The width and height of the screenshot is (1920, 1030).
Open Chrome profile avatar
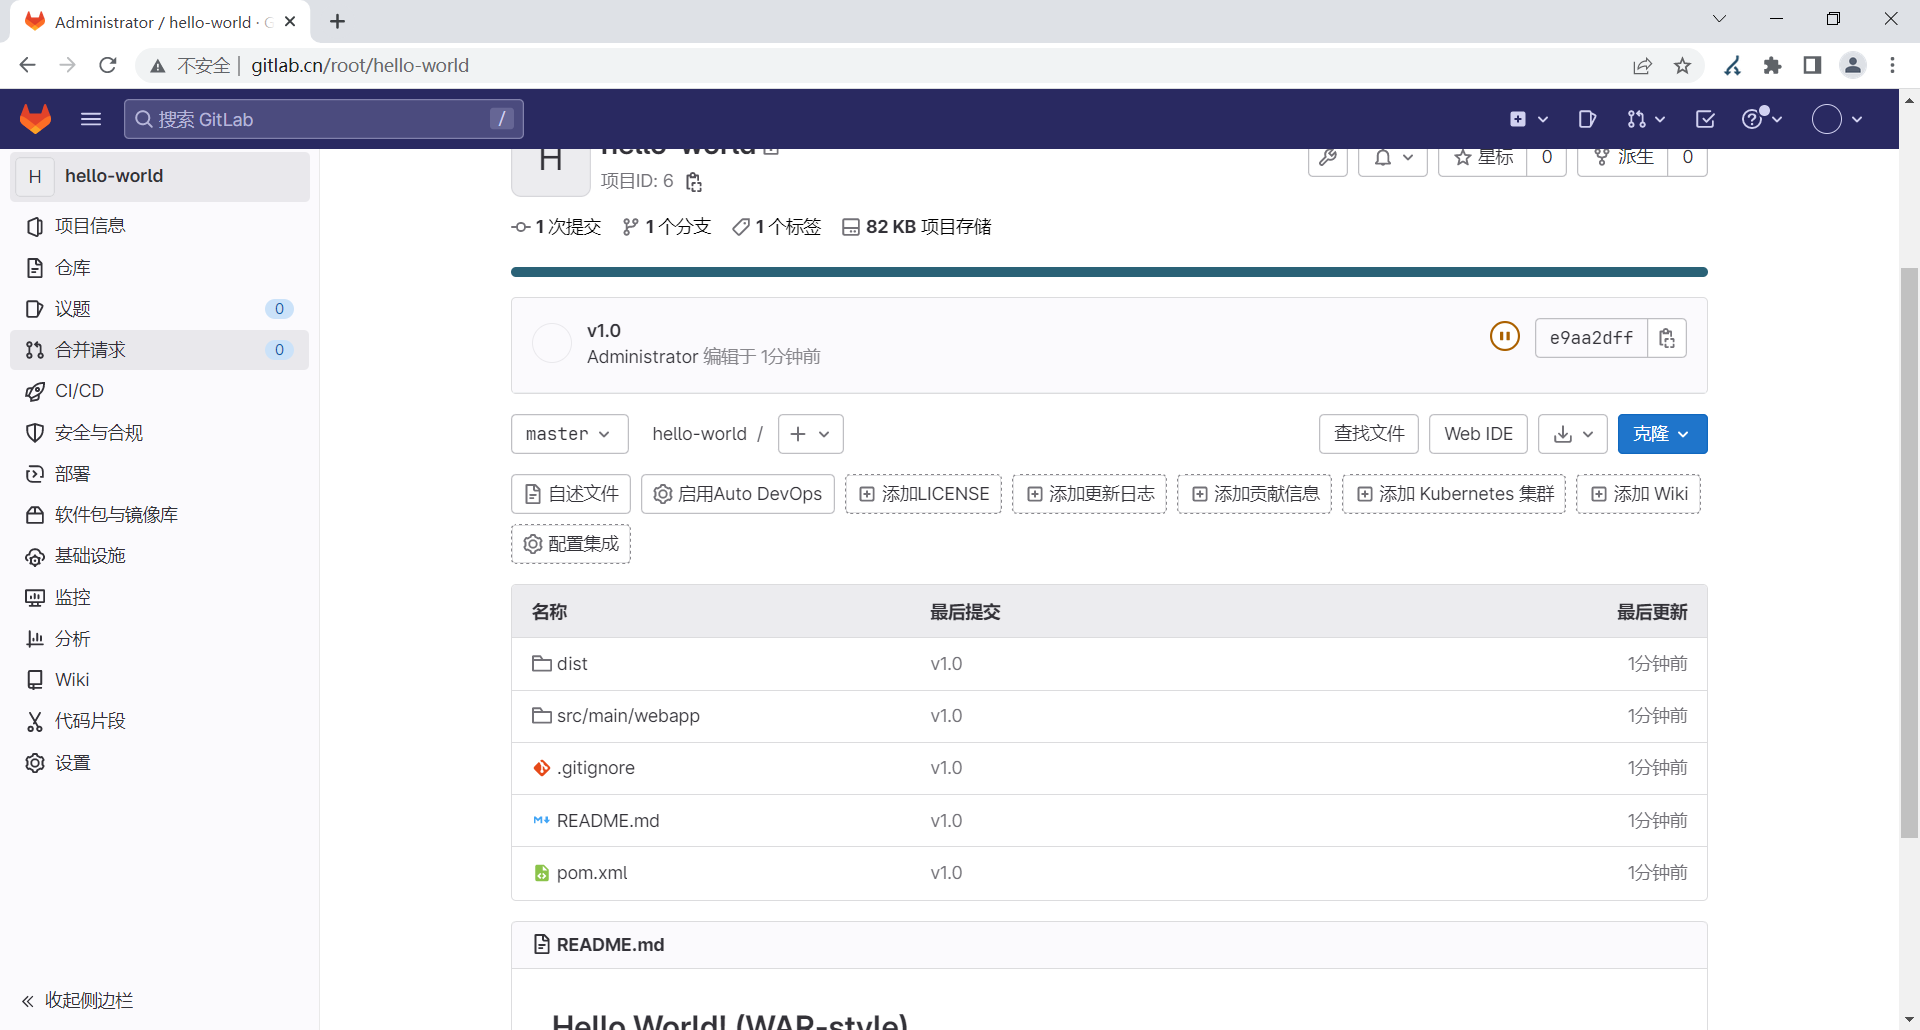1853,65
